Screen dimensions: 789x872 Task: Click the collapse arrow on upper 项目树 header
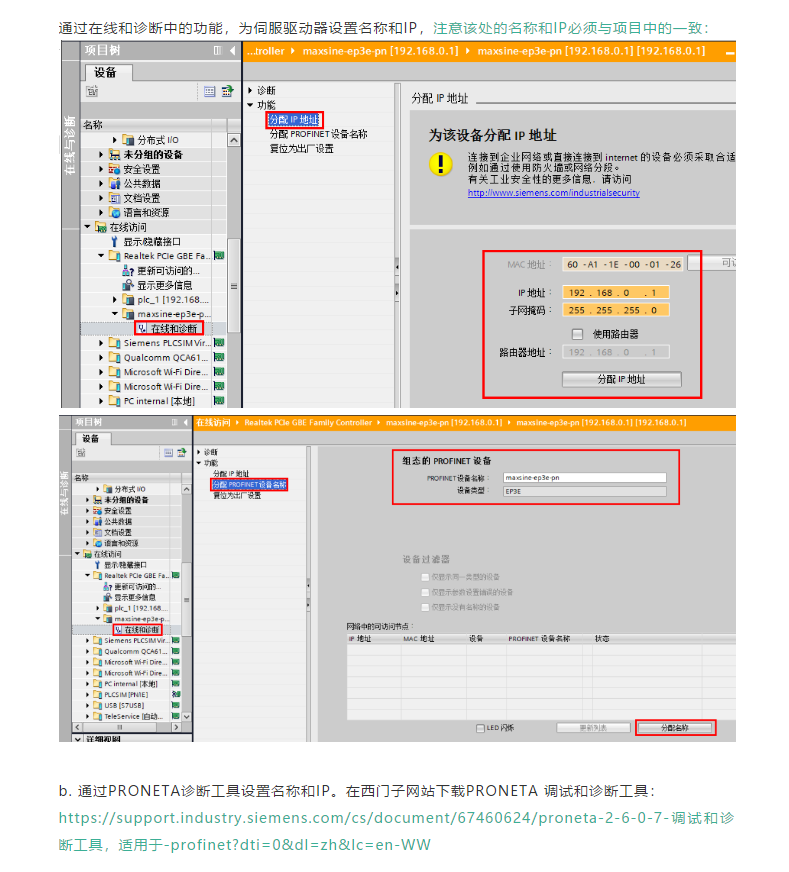(x=233, y=50)
